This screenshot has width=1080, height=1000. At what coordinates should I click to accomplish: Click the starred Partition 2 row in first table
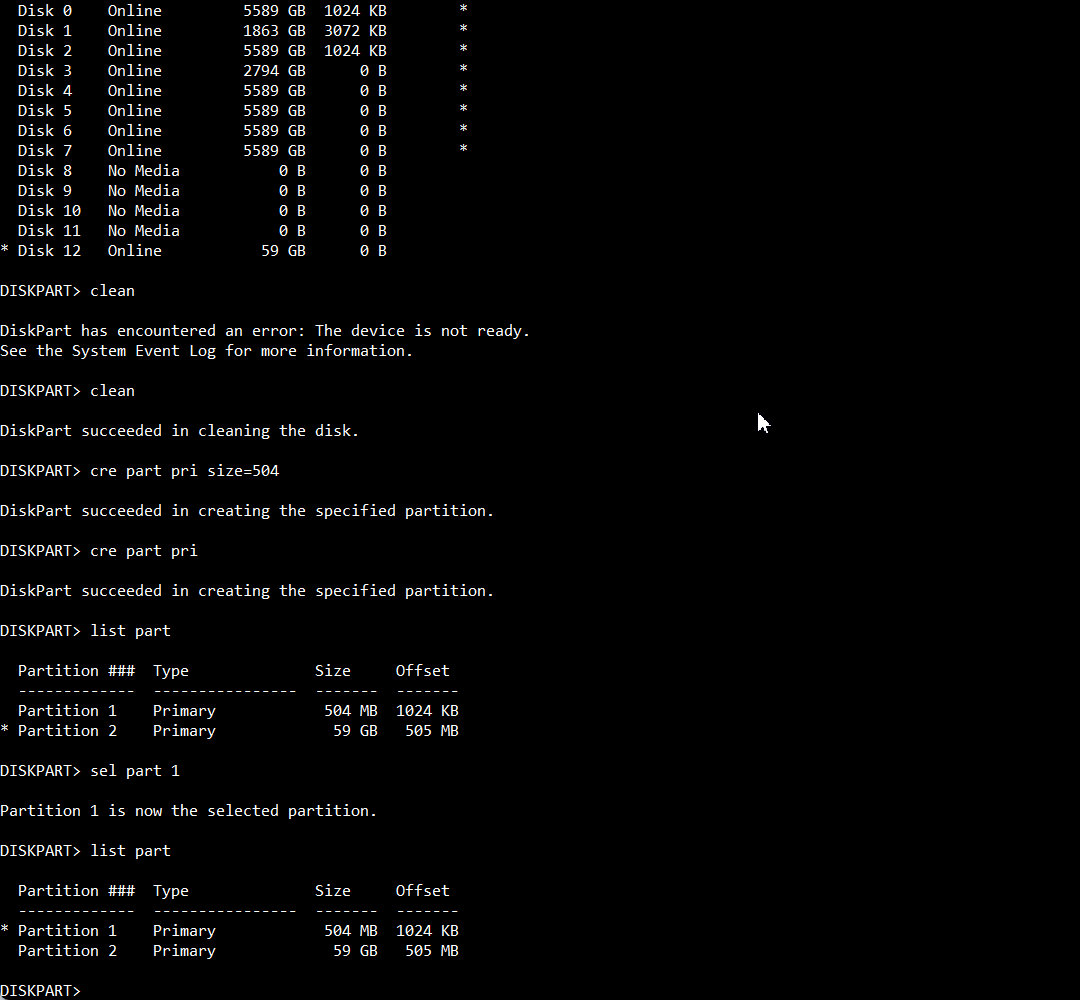pyautogui.click(x=229, y=731)
